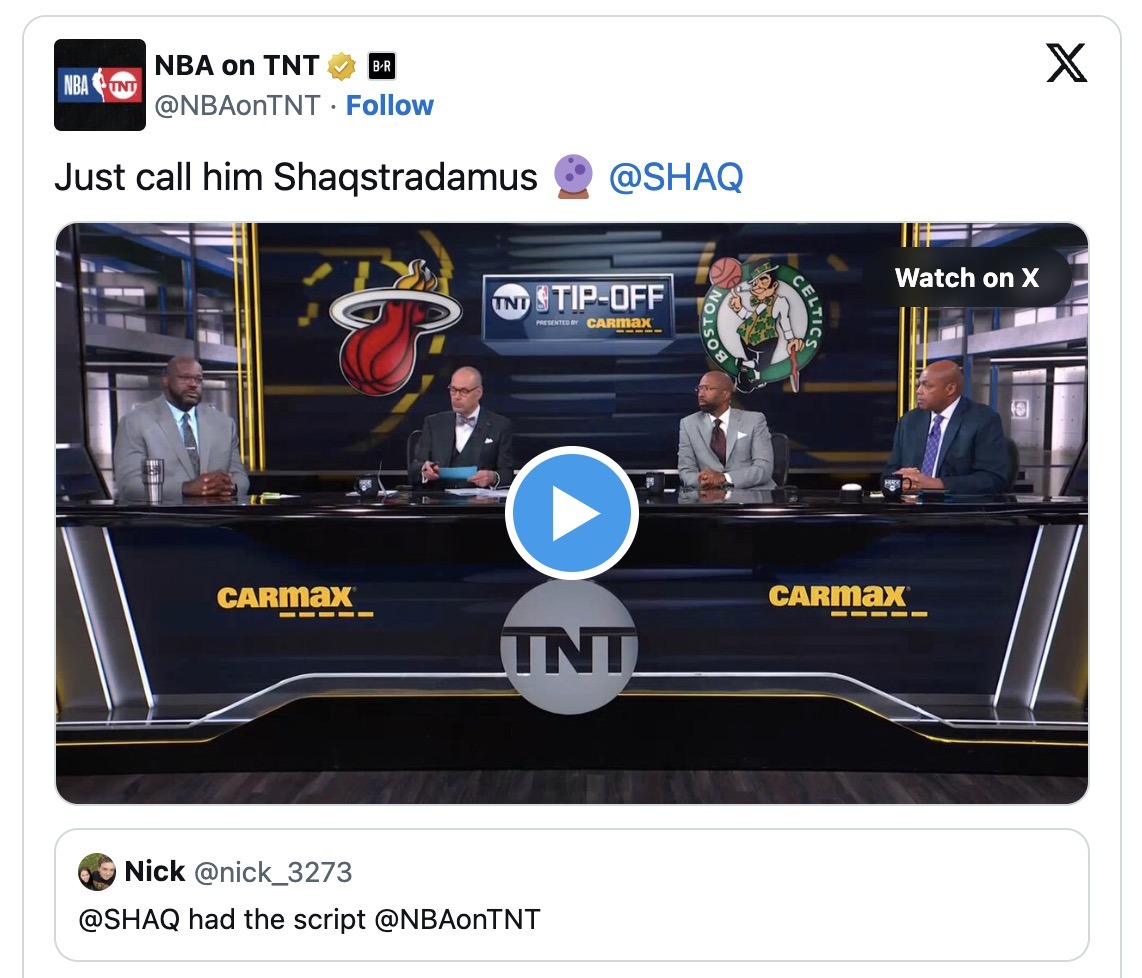The width and height of the screenshot is (1142, 978).
Task: Click the Shaqstradamus tweet text
Action: pyautogui.click(x=296, y=177)
